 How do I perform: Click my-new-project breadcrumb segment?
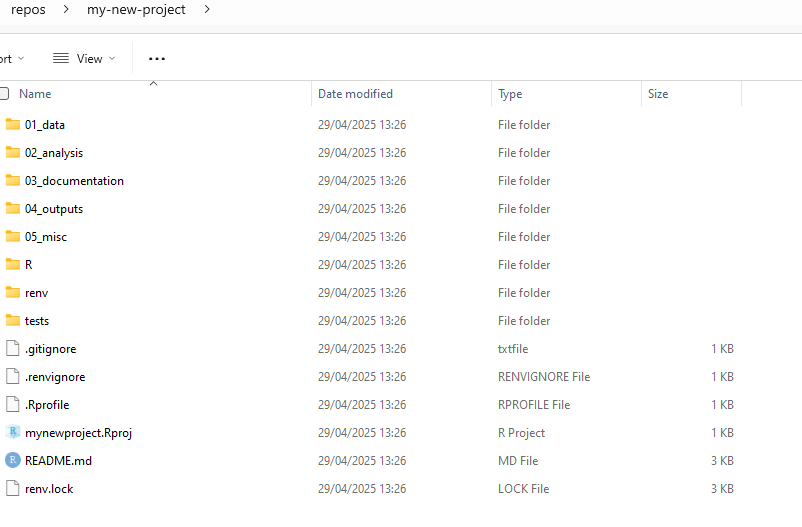136,9
